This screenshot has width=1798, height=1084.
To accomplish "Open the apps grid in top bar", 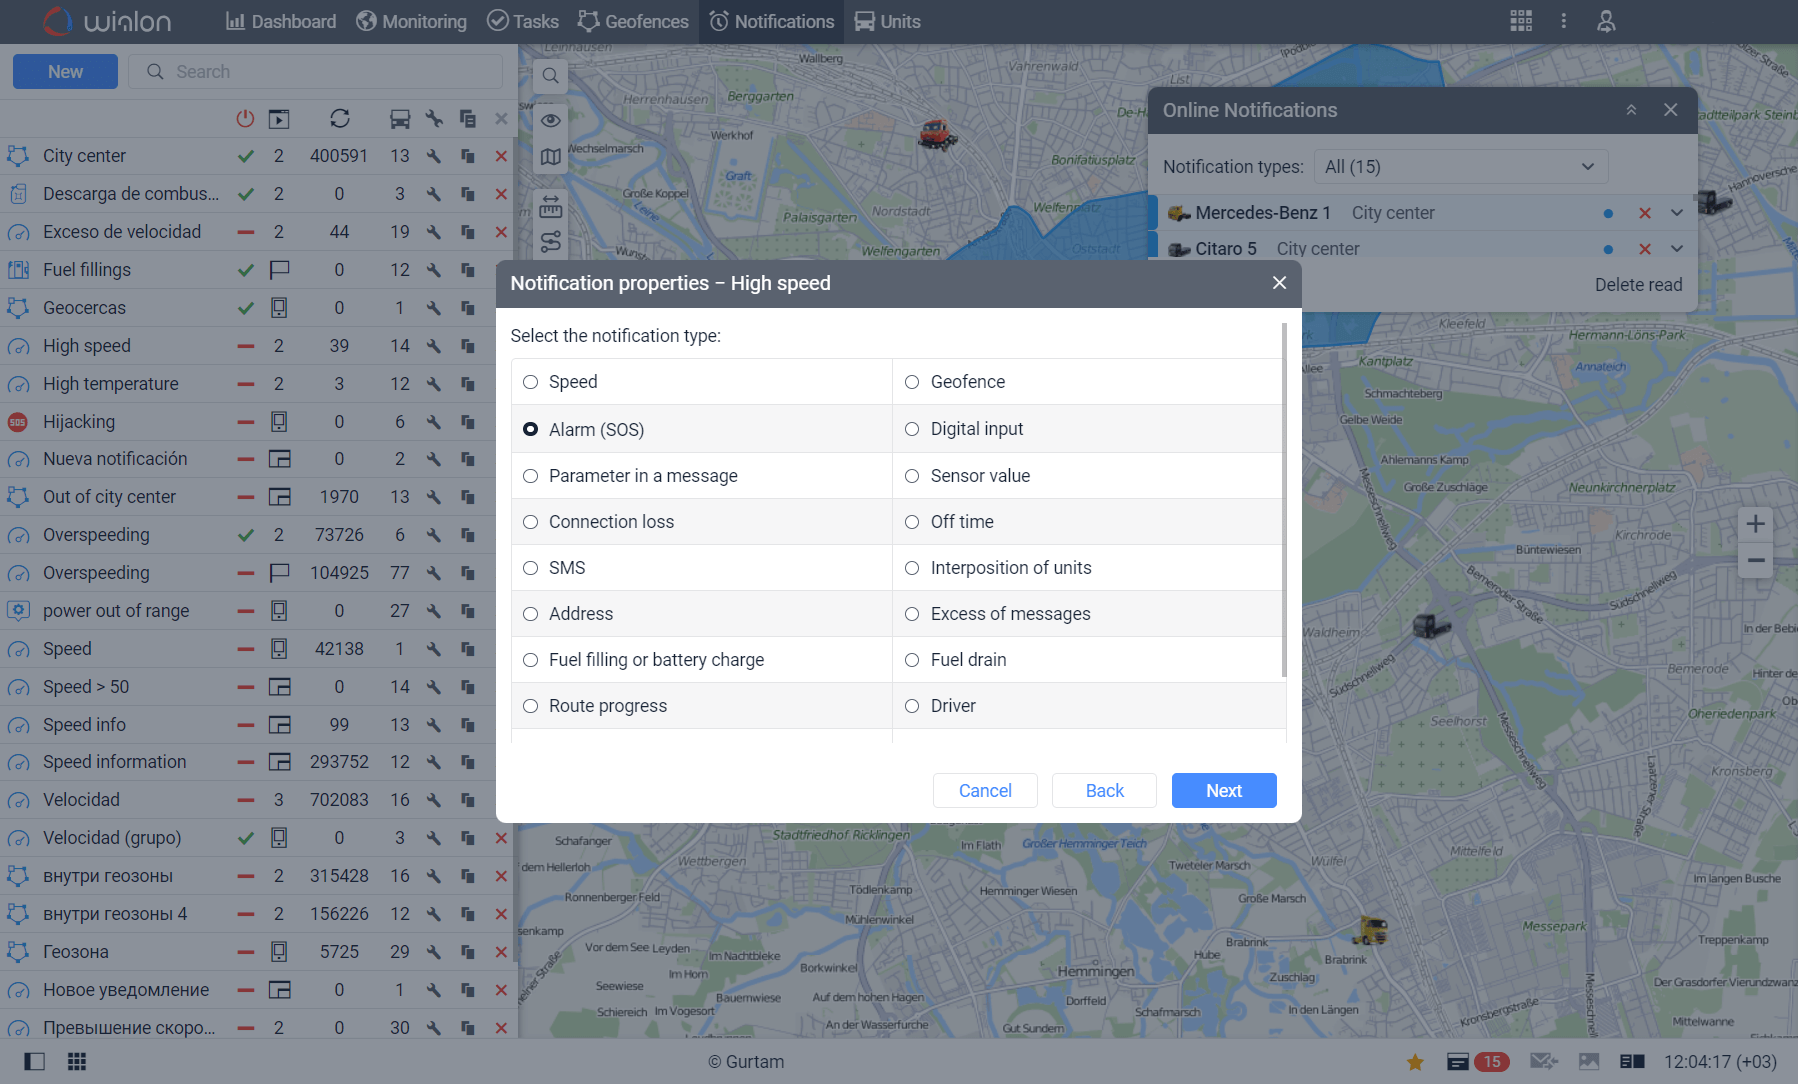I will (x=1521, y=21).
